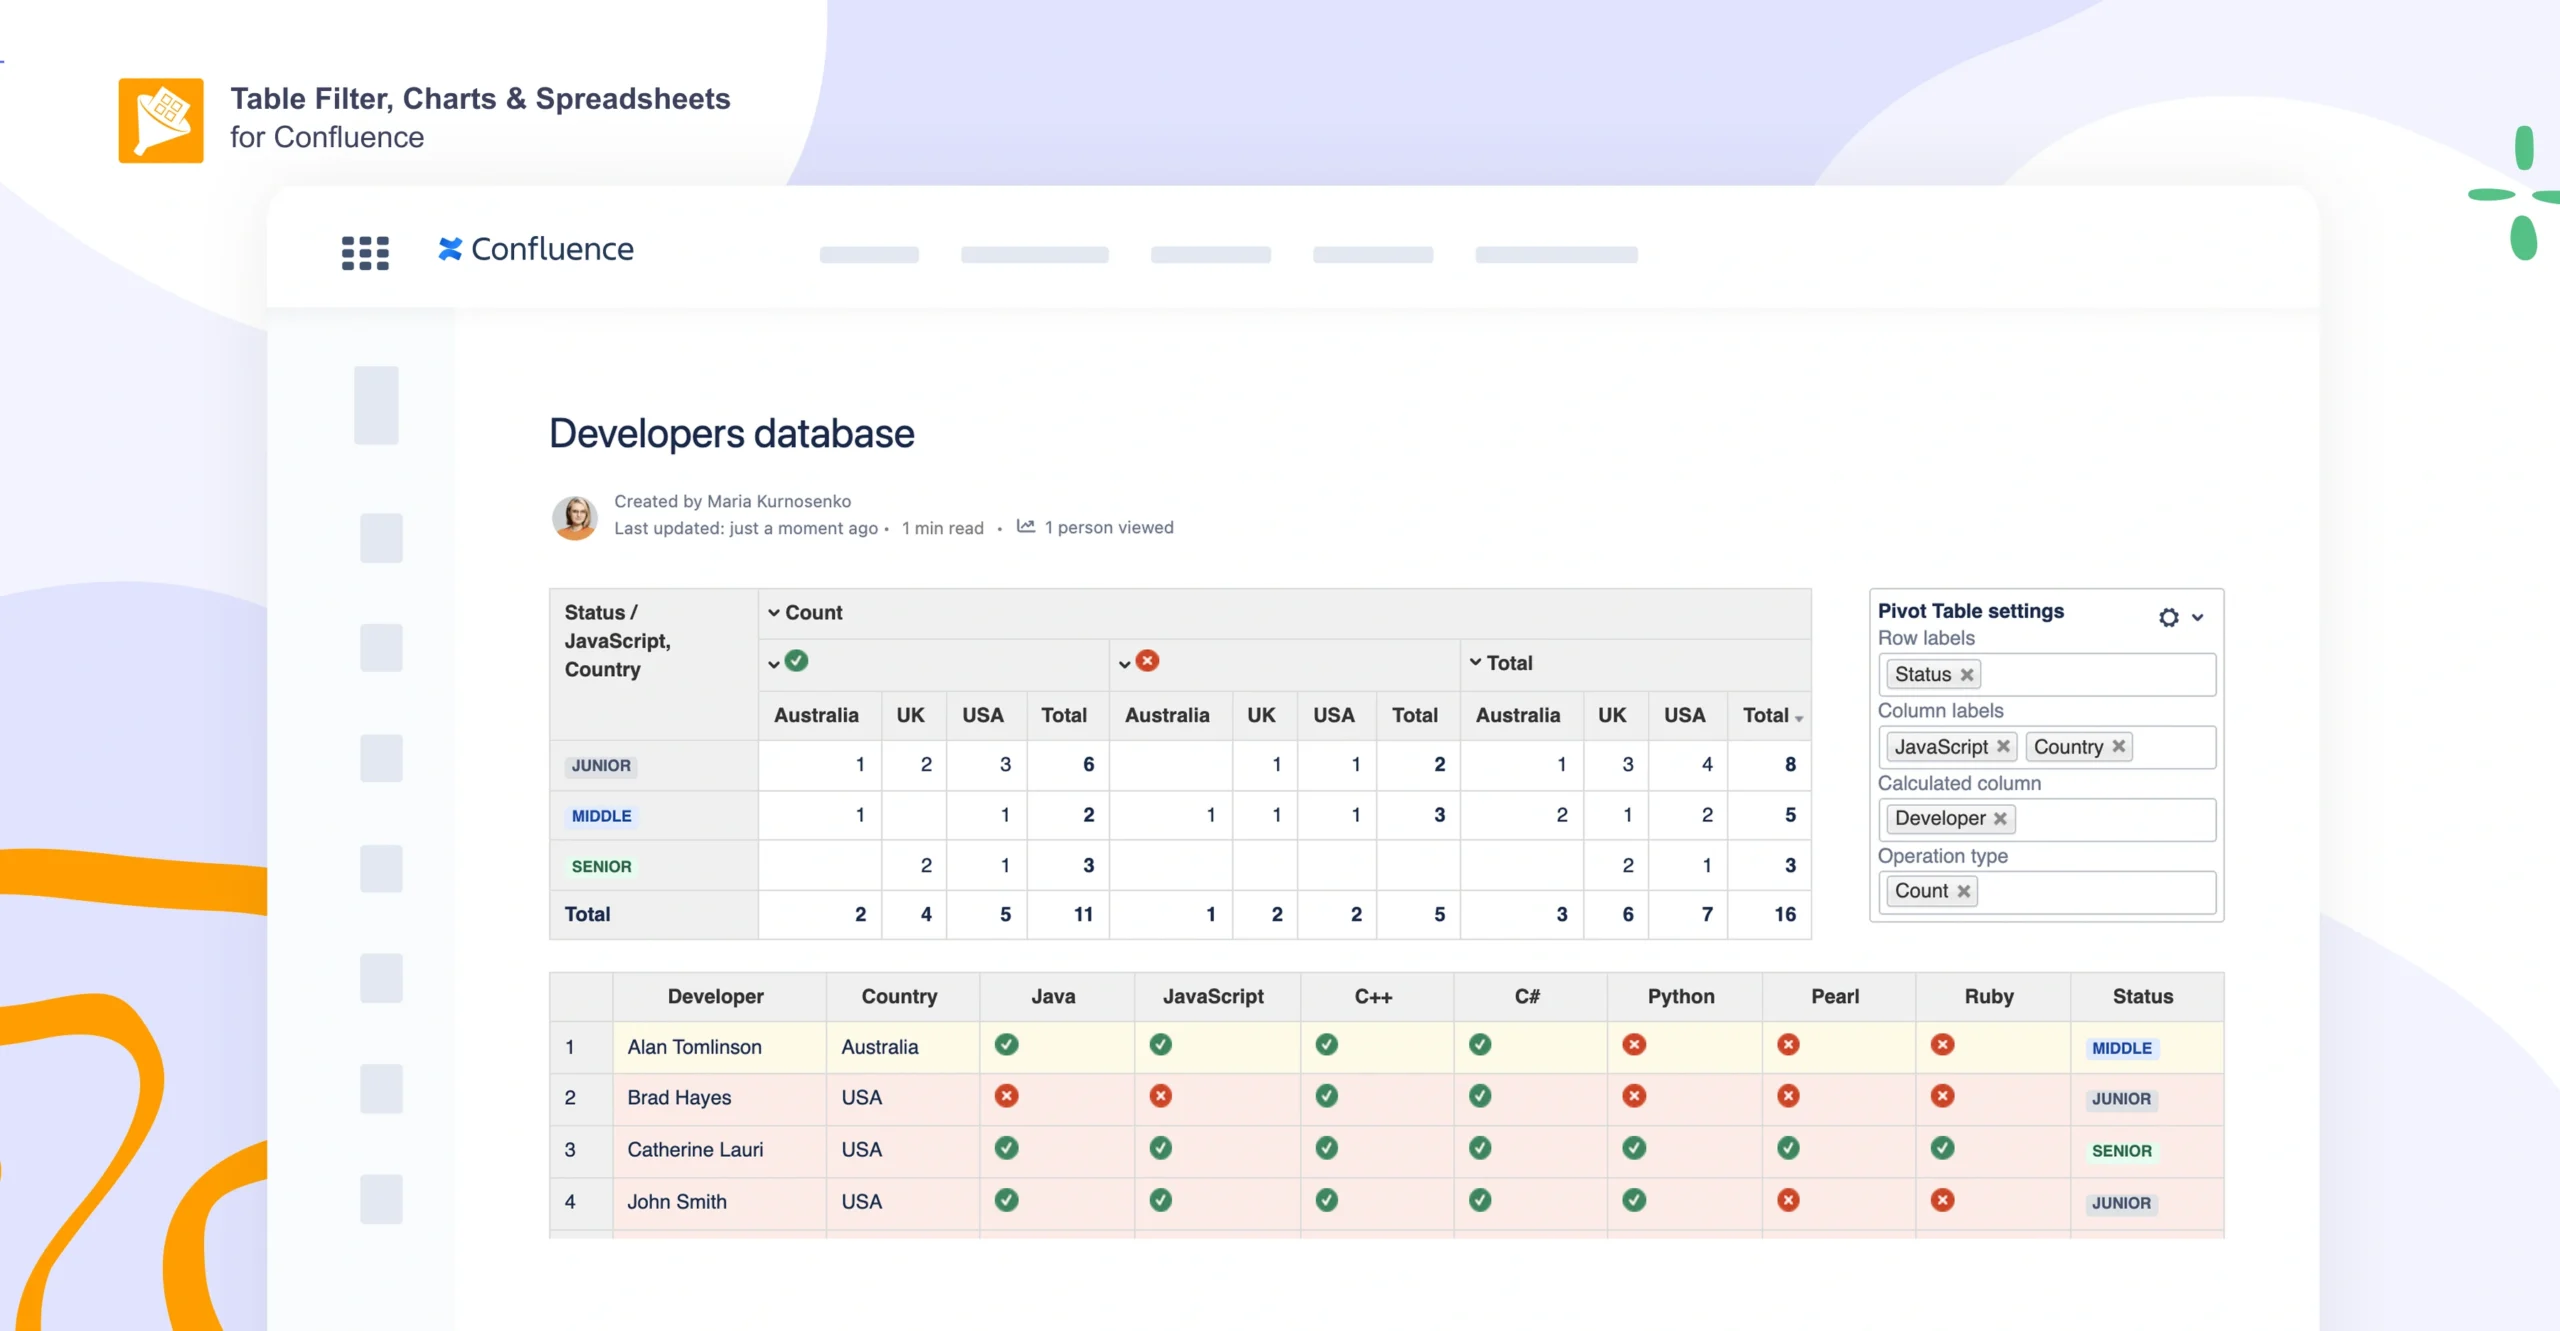Image resolution: width=2560 pixels, height=1331 pixels.
Task: Toggle Brad Hayes' Java cross icon
Action: [x=1006, y=1096]
